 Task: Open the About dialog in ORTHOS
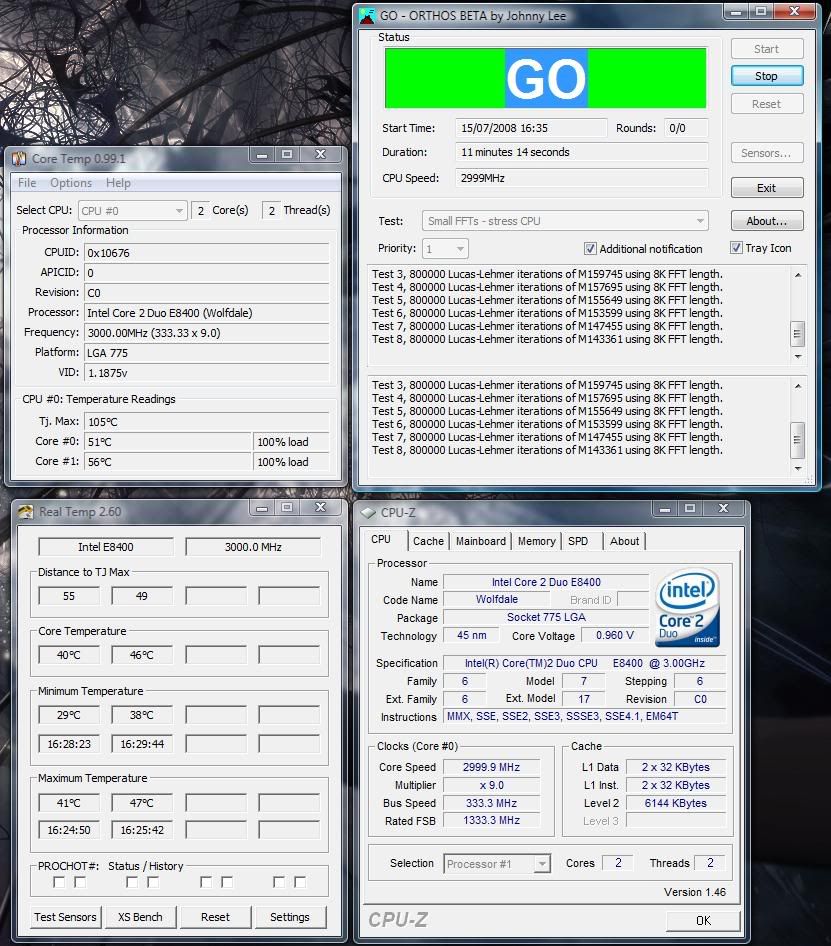pos(766,221)
